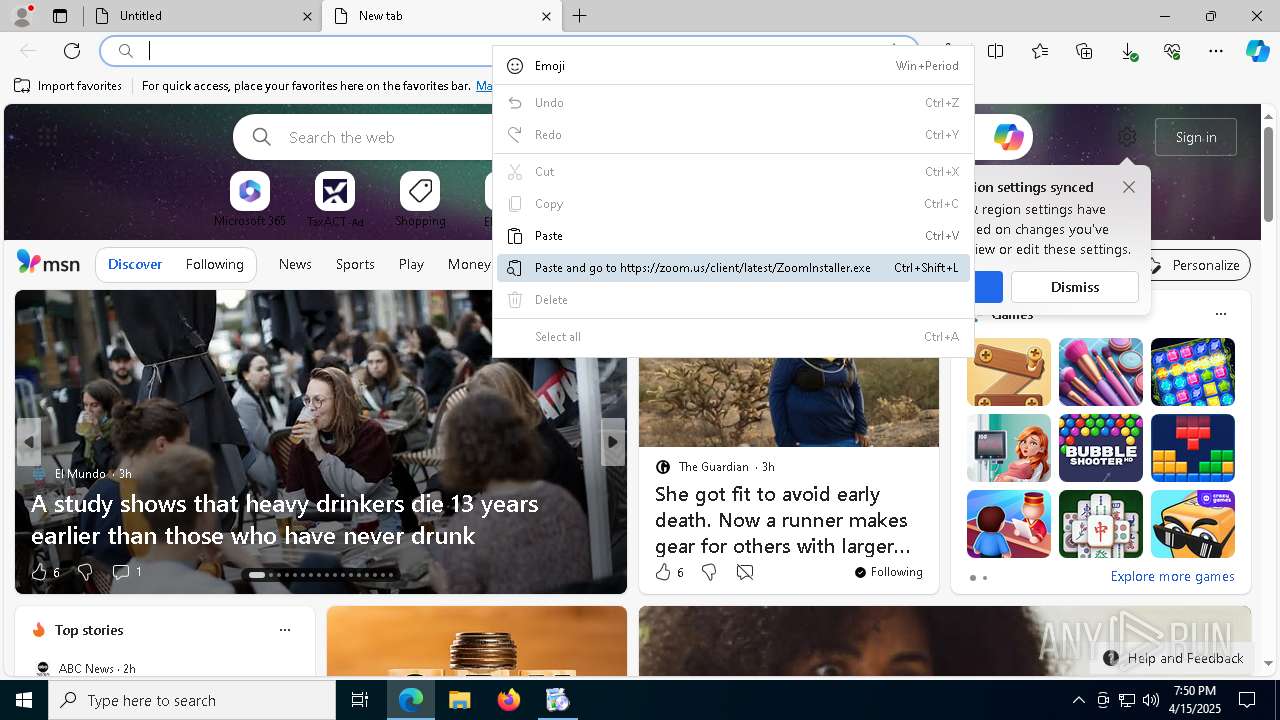The height and width of the screenshot is (720, 1280).
Task: Dismiss the region settings notification
Action: 1075,287
